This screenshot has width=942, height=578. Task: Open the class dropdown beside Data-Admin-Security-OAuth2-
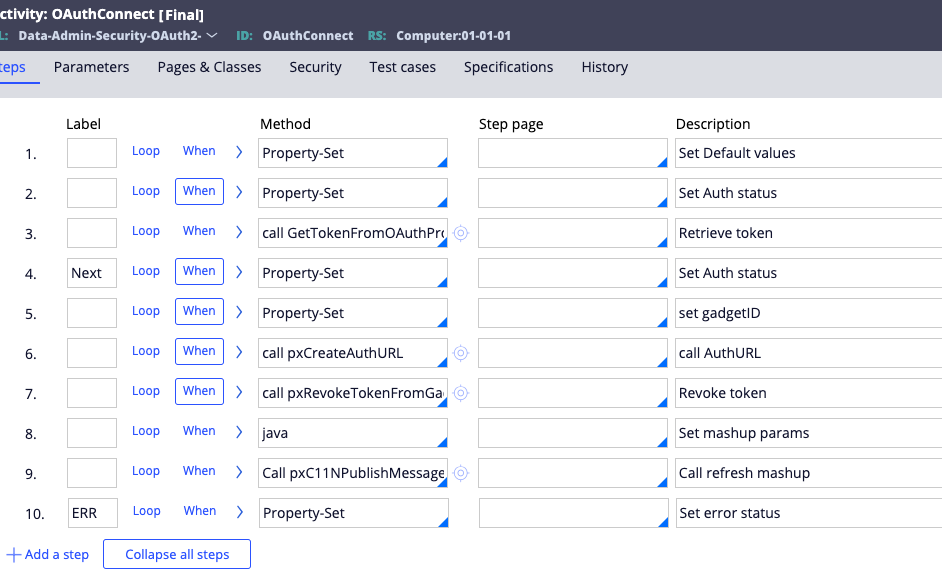[211, 35]
